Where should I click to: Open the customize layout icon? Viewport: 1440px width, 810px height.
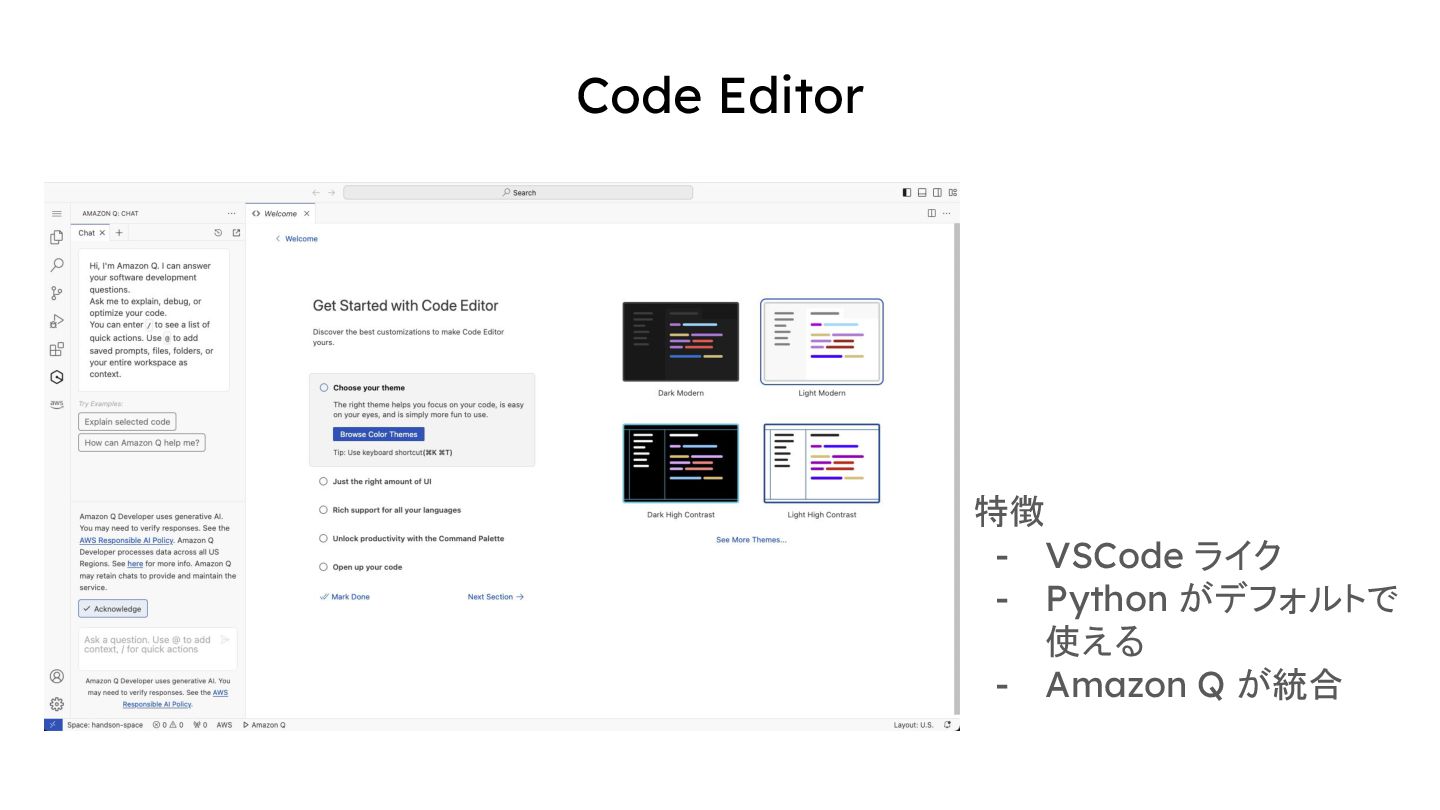(x=953, y=192)
